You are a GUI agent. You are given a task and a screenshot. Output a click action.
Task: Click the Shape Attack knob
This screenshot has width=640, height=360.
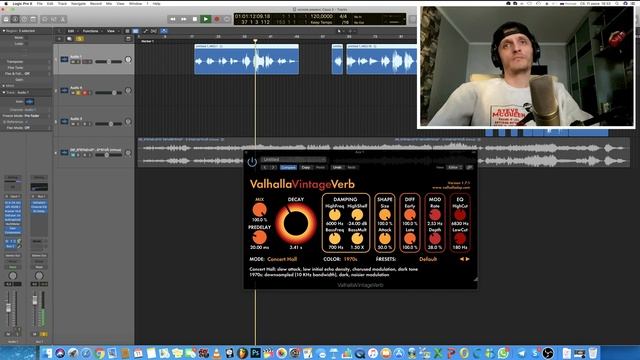pos(384,238)
